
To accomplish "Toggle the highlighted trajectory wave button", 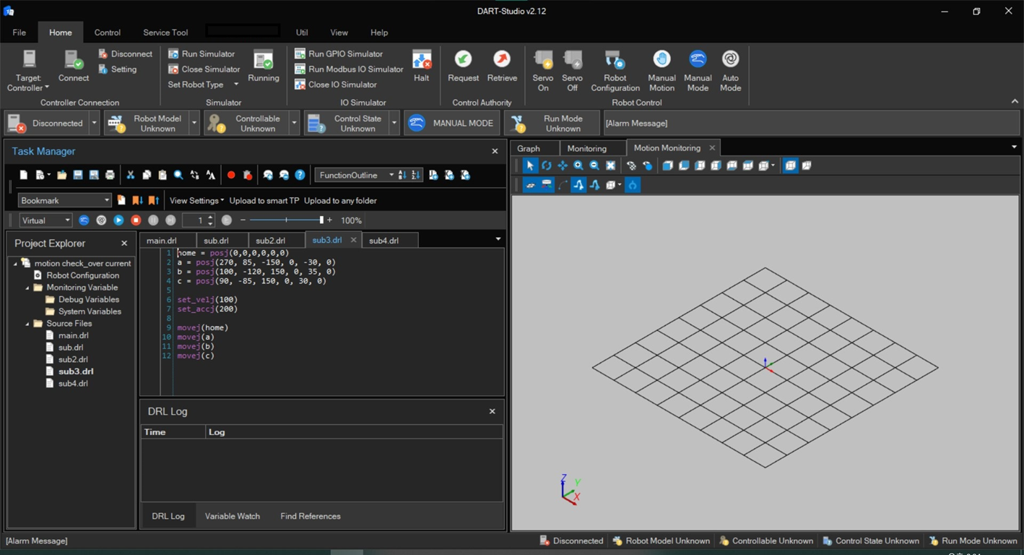I will tap(579, 185).
